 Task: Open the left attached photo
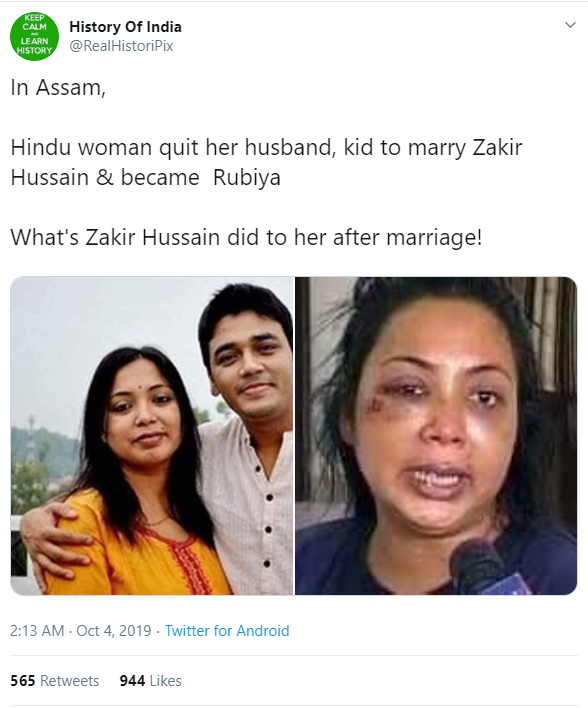[152, 436]
